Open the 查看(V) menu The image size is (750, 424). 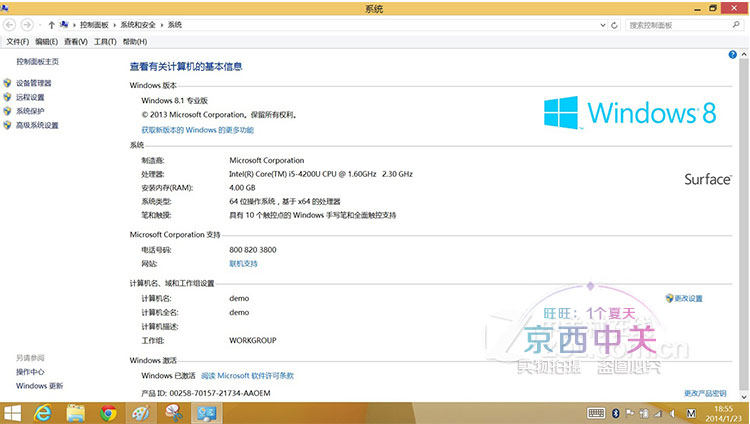(76, 42)
